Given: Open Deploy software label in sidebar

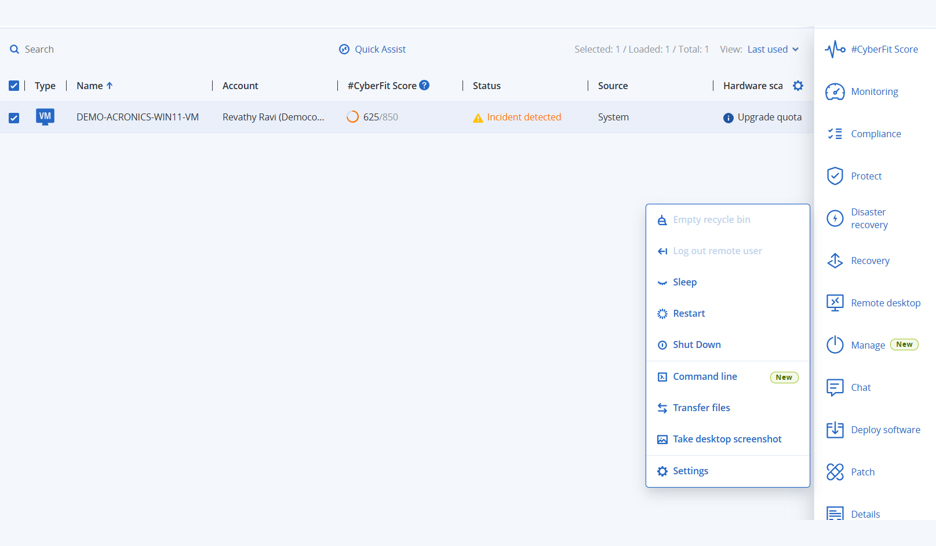Looking at the screenshot, I should point(885,430).
